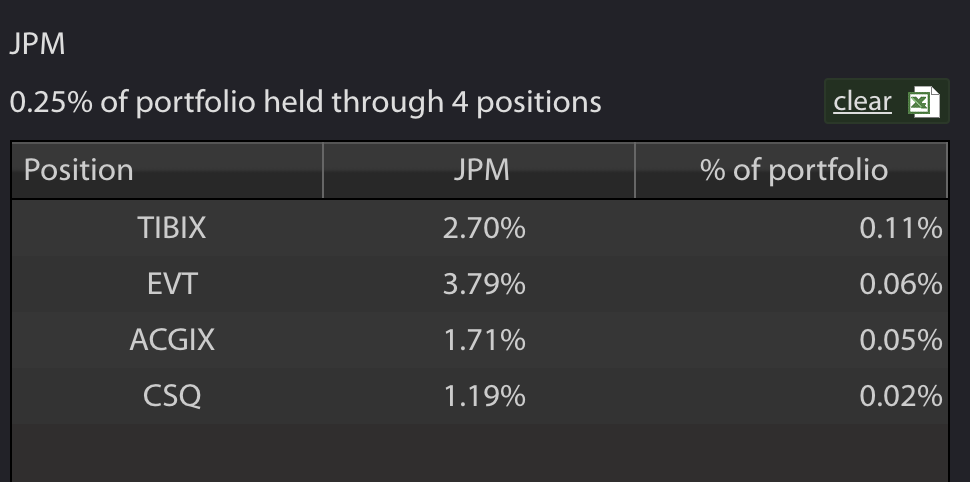
Task: Select the CSQ position row
Action: (x=479, y=395)
